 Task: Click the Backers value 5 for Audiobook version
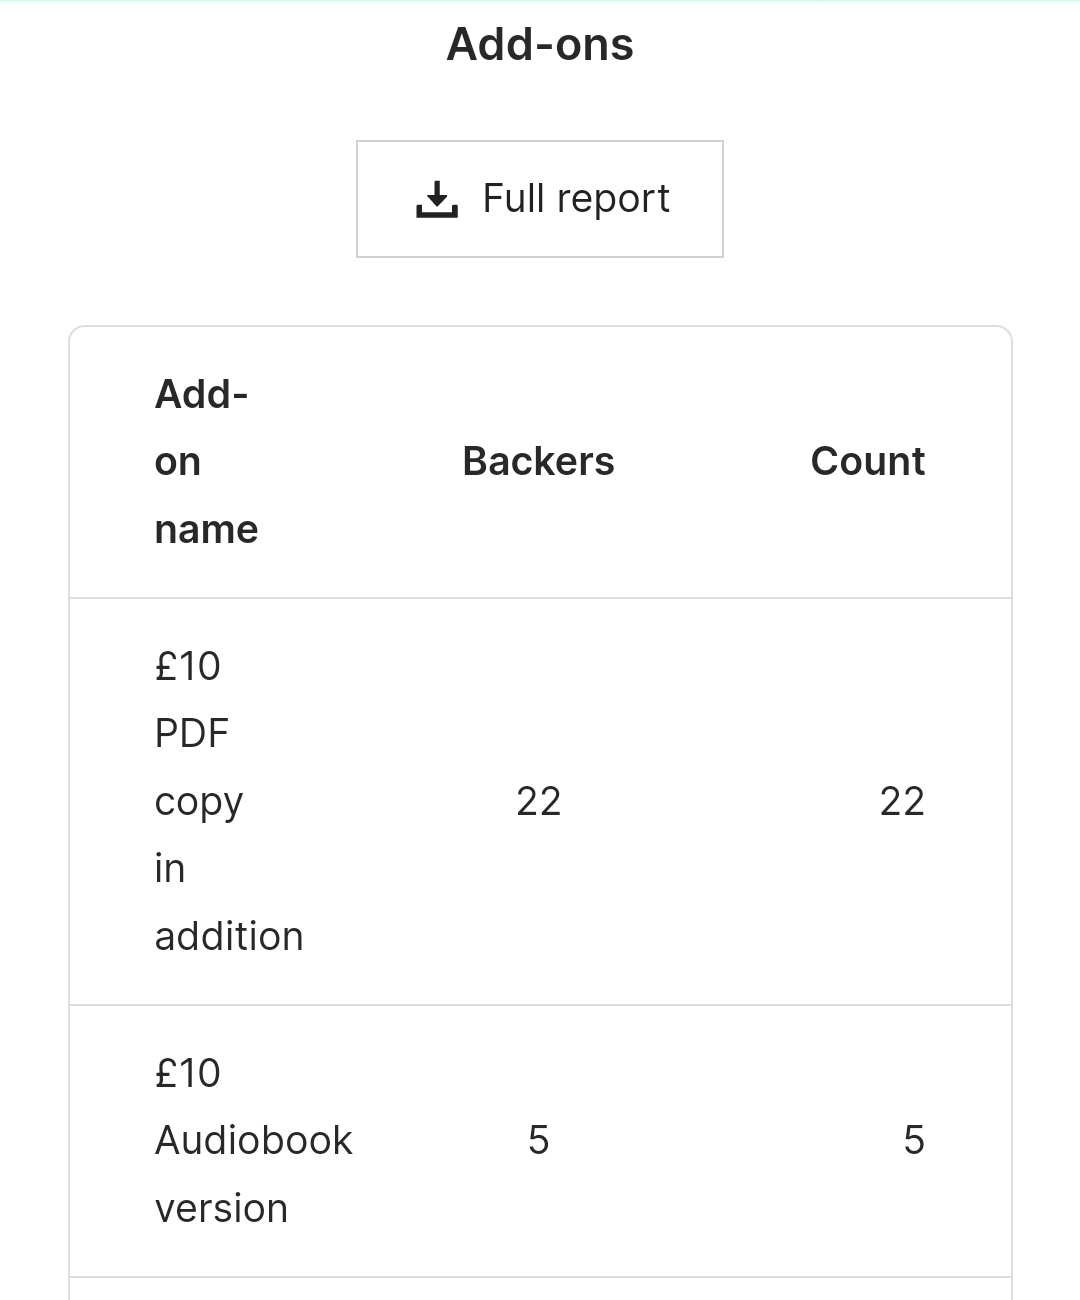click(538, 1139)
